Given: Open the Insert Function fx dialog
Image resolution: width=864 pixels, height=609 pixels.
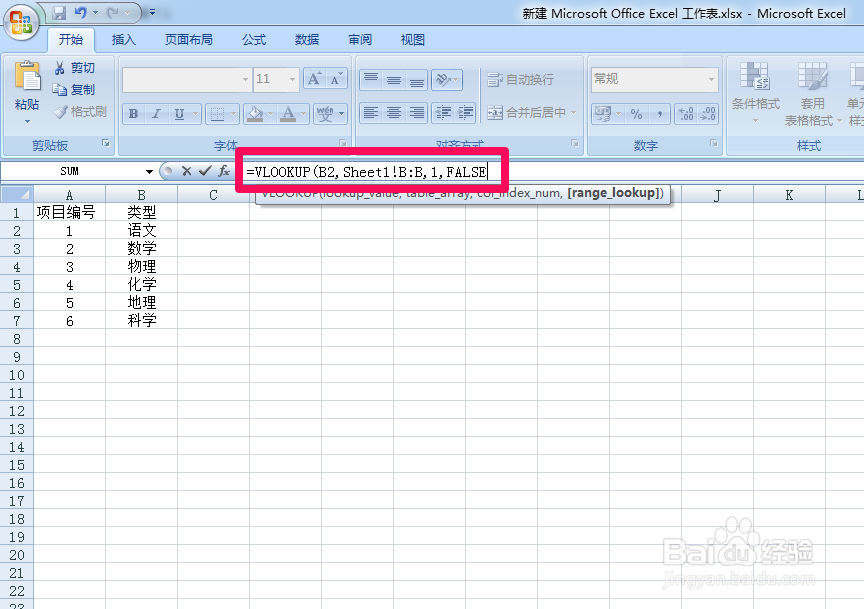Looking at the screenshot, I should [224, 171].
